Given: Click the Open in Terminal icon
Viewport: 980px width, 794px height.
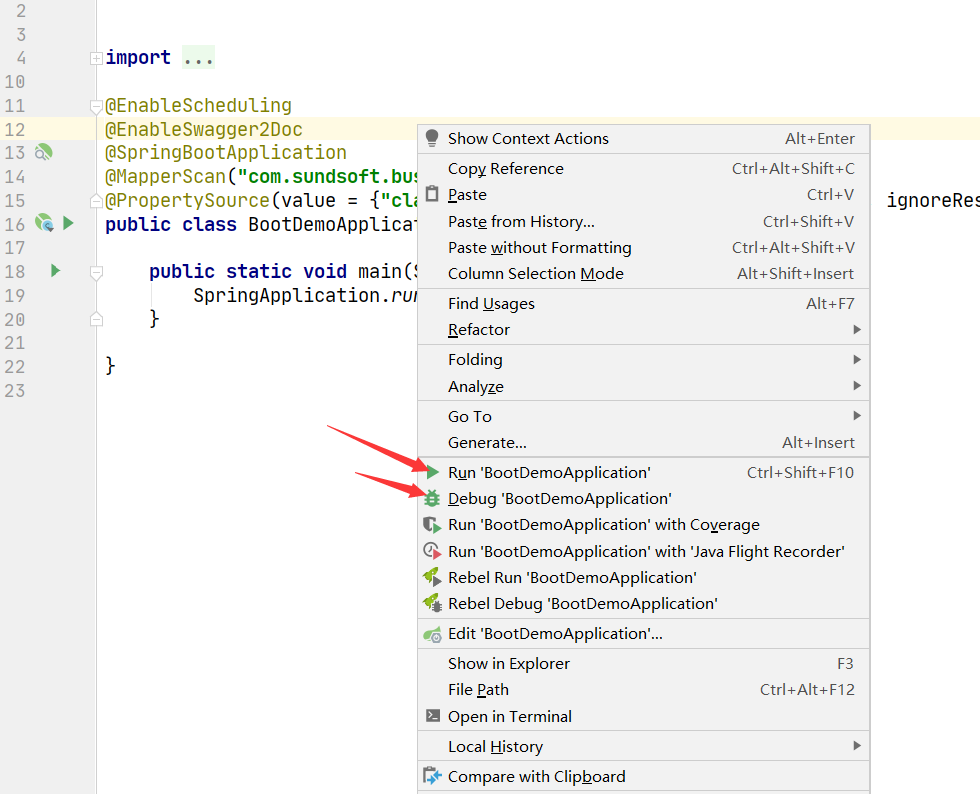Looking at the screenshot, I should [x=432, y=716].
